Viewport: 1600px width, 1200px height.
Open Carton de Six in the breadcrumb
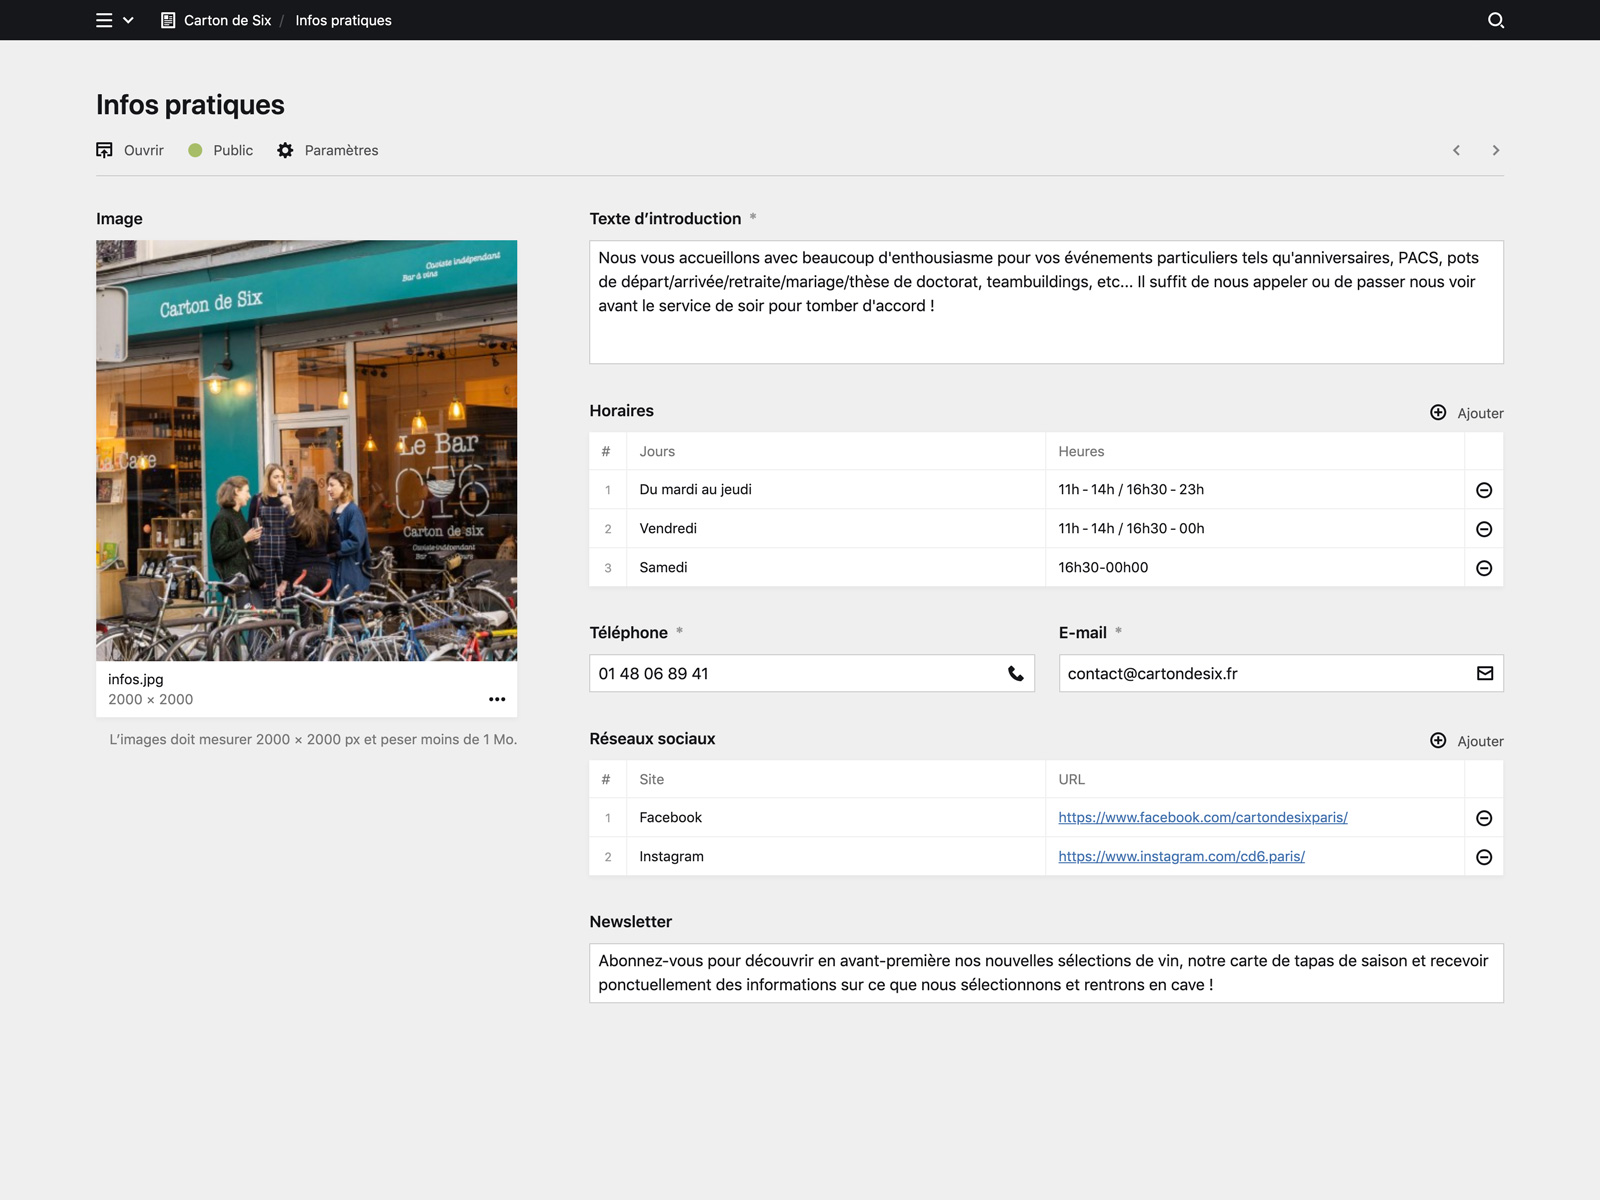228,20
